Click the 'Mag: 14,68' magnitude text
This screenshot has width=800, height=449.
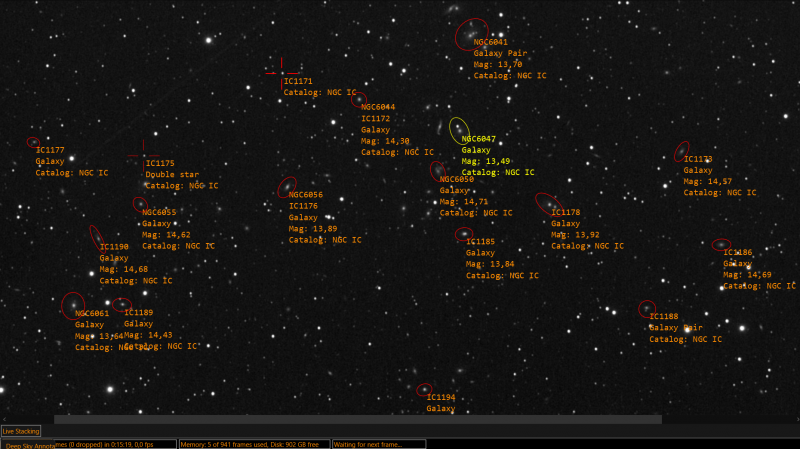[x=124, y=269]
